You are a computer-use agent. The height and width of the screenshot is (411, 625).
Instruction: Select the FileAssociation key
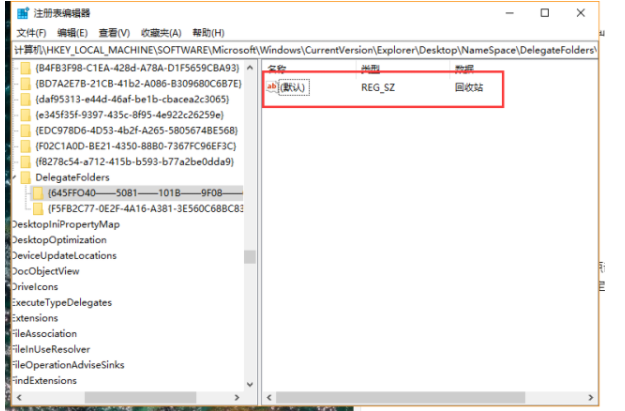pos(43,334)
